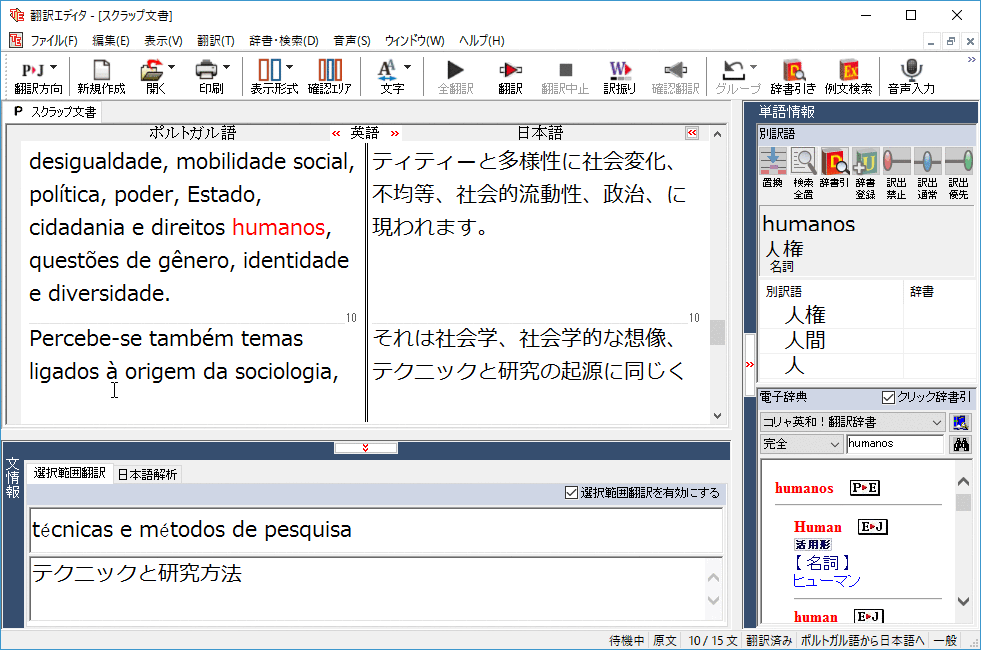981x650 pixels.
Task: Click the red word humanos in source text
Action: (278, 227)
